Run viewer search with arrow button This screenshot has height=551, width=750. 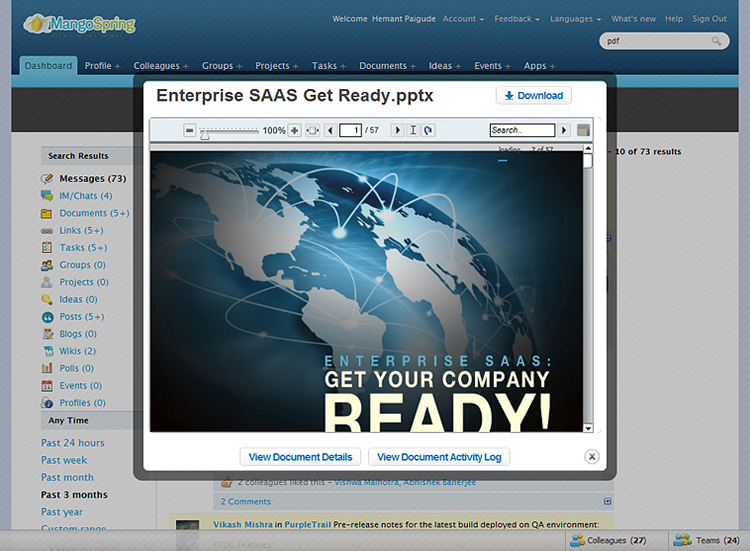point(564,130)
